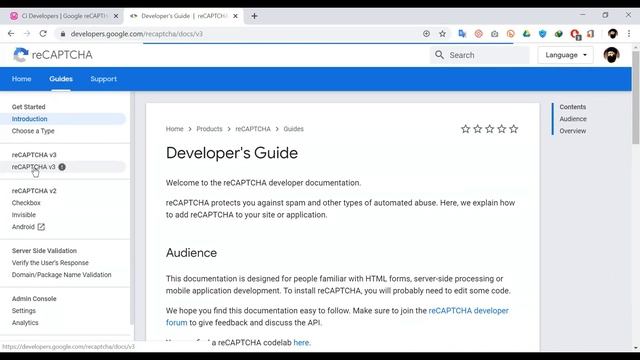Screen dimensions: 640x360
Task: Jump to Overview in contents
Action: pyautogui.click(x=573, y=131)
